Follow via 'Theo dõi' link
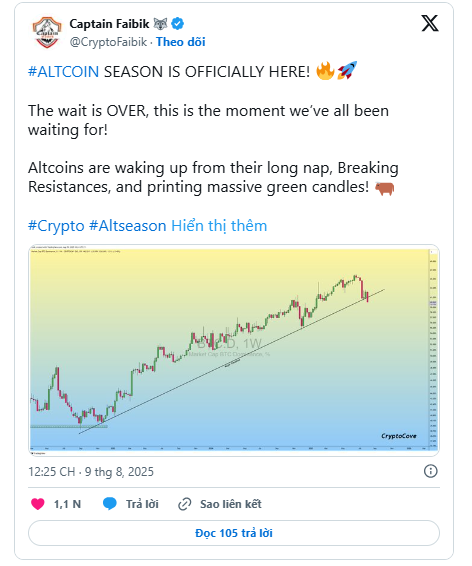 click(x=180, y=42)
